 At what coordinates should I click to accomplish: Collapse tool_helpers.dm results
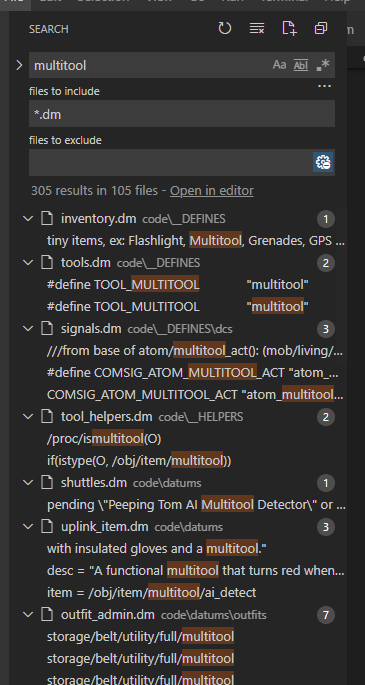(28, 416)
